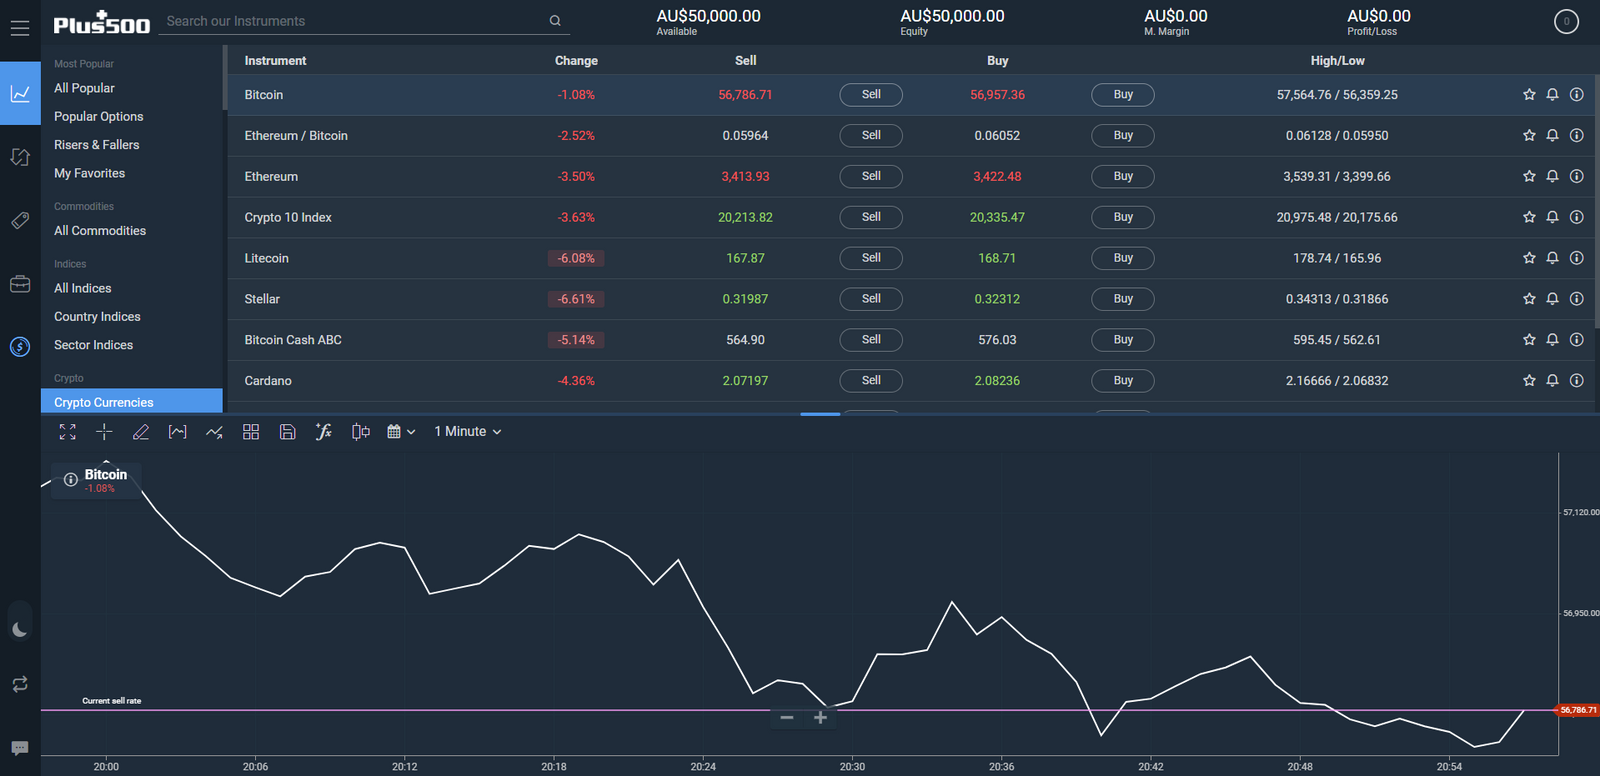Open the compare instruments chart icon
The width and height of the screenshot is (1600, 776).
click(x=361, y=432)
